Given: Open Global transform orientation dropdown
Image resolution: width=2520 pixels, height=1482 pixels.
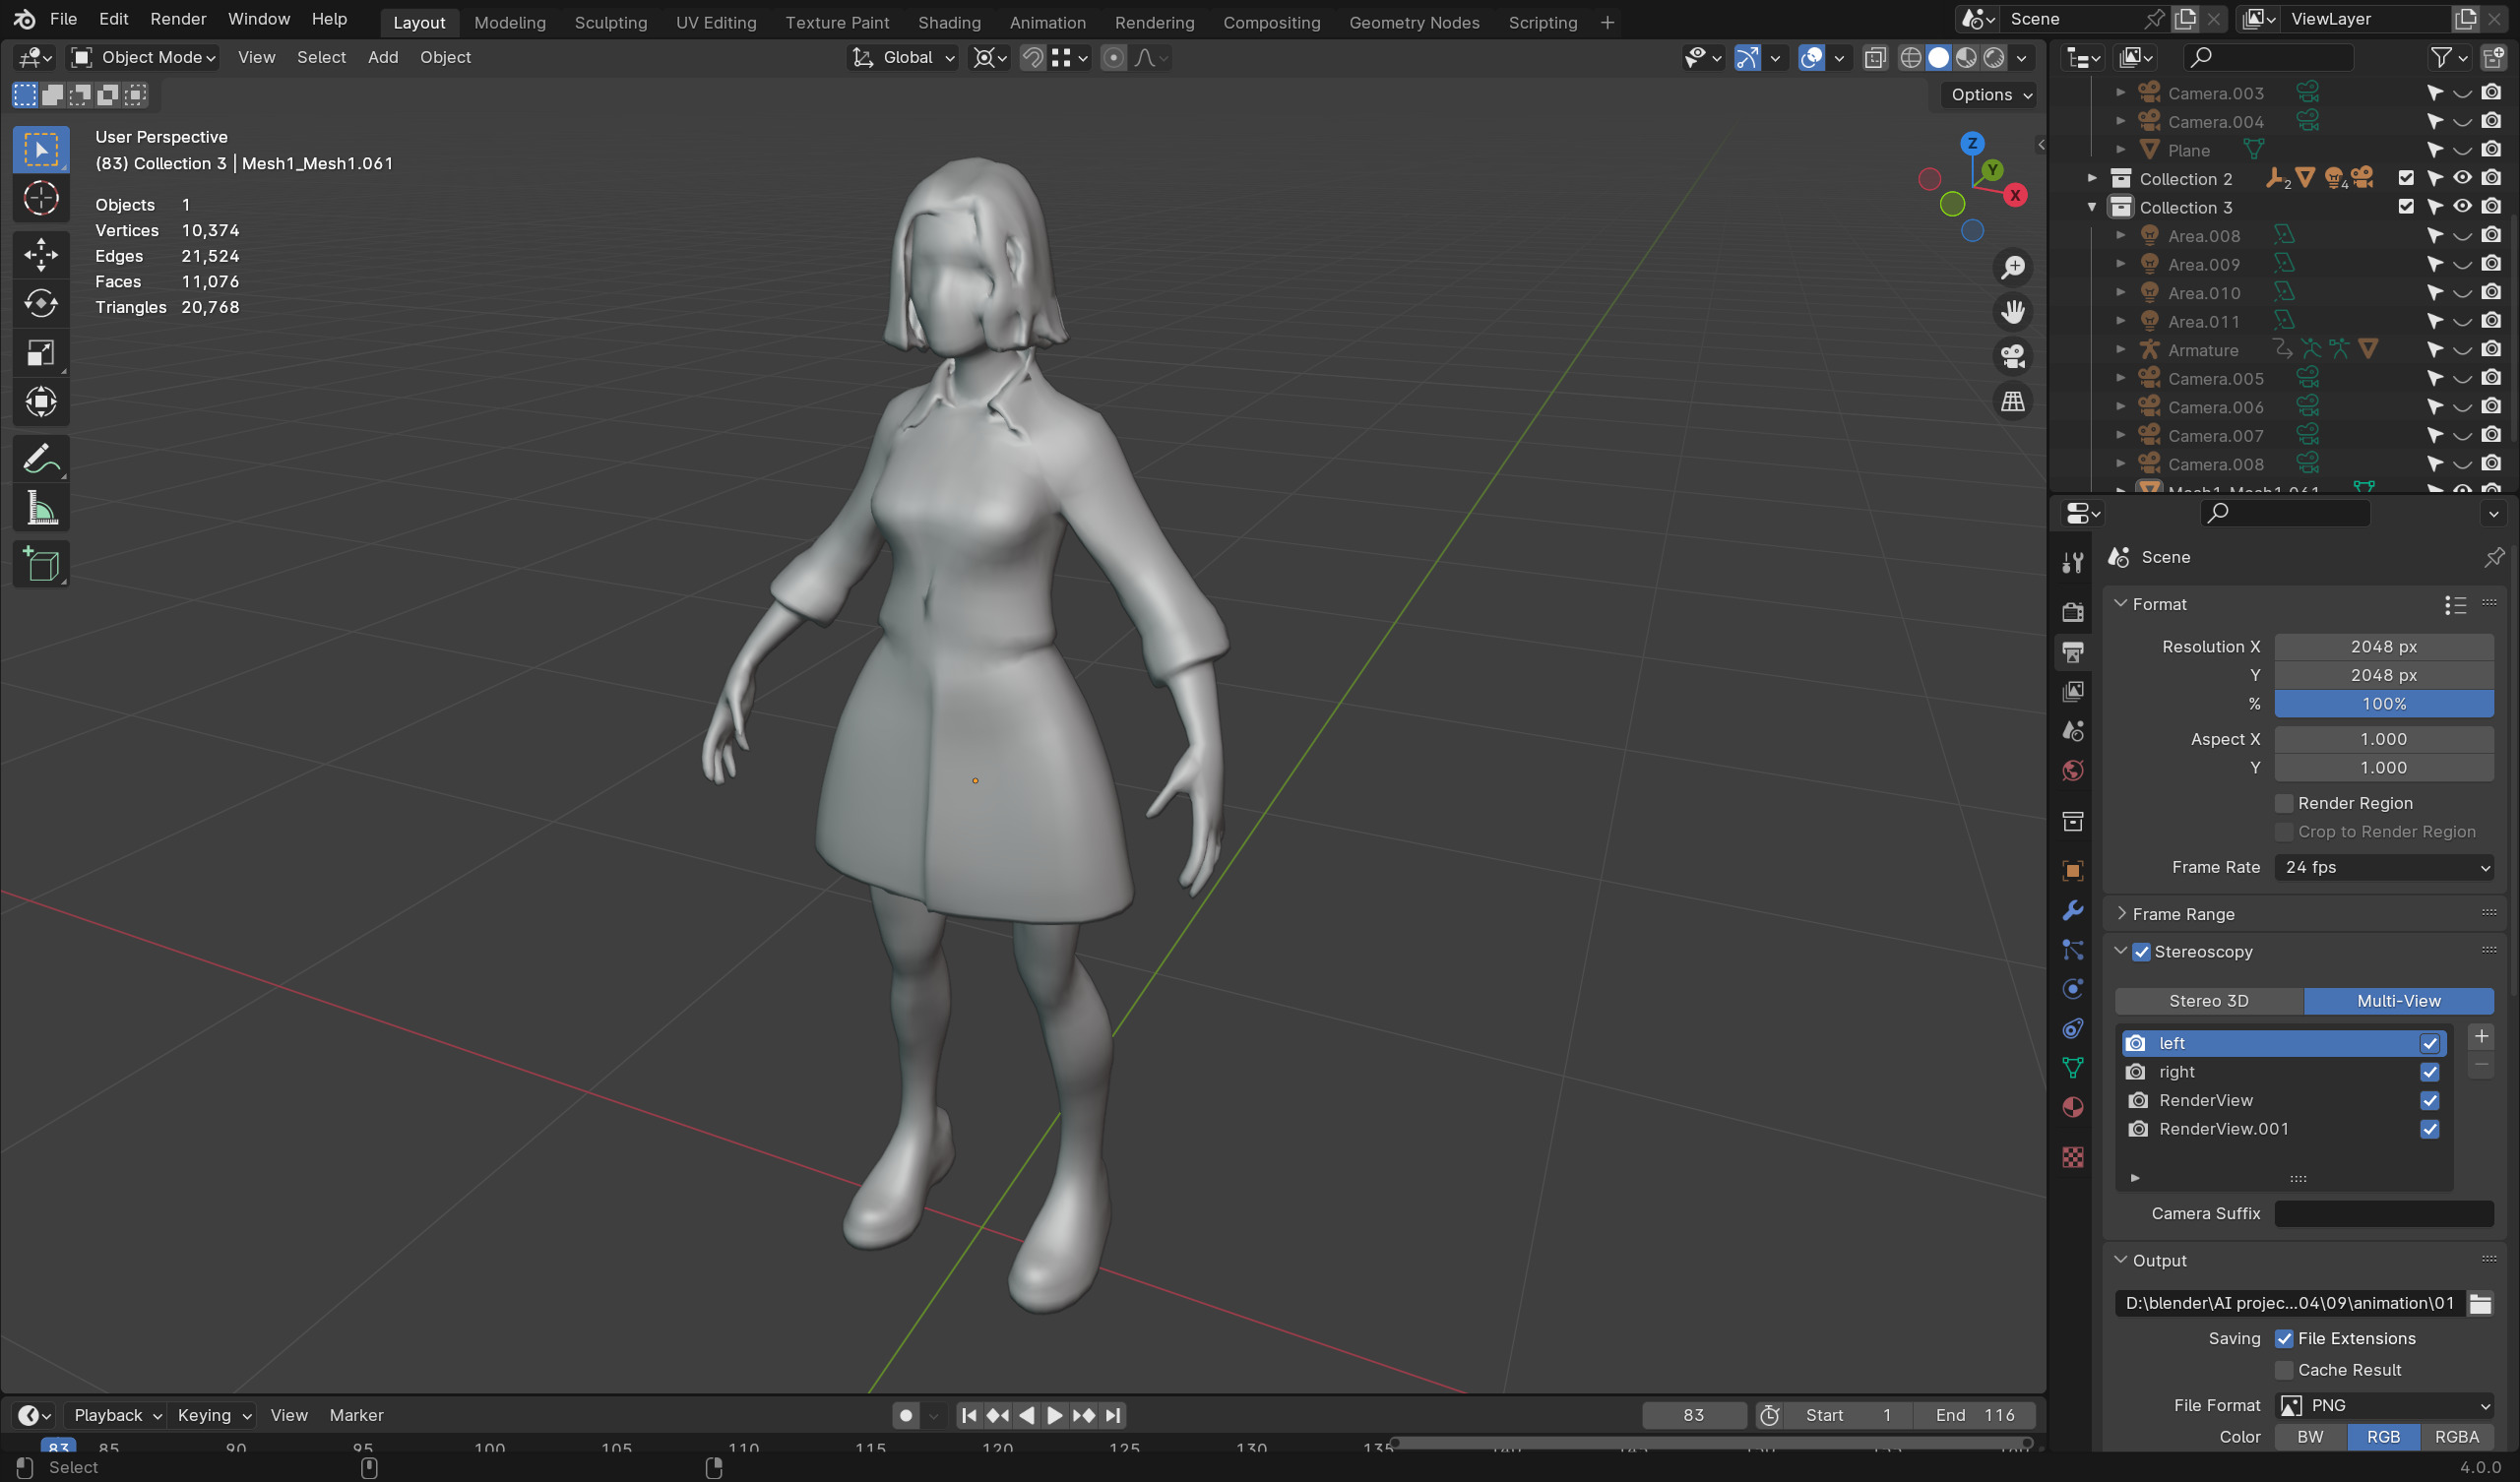Looking at the screenshot, I should (x=903, y=58).
